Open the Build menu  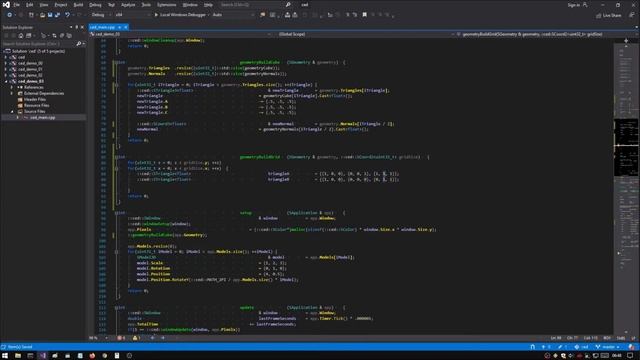point(78,5)
